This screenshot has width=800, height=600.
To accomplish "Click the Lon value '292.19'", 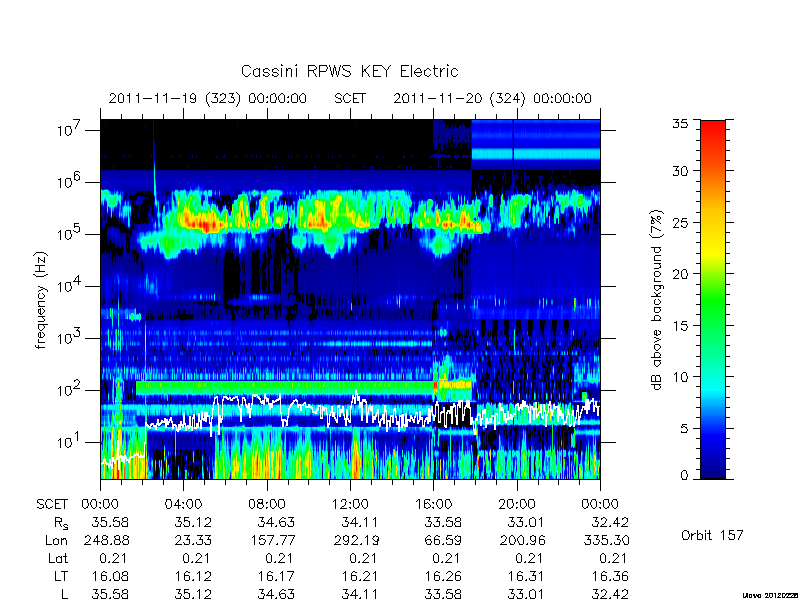I will pyautogui.click(x=356, y=540).
